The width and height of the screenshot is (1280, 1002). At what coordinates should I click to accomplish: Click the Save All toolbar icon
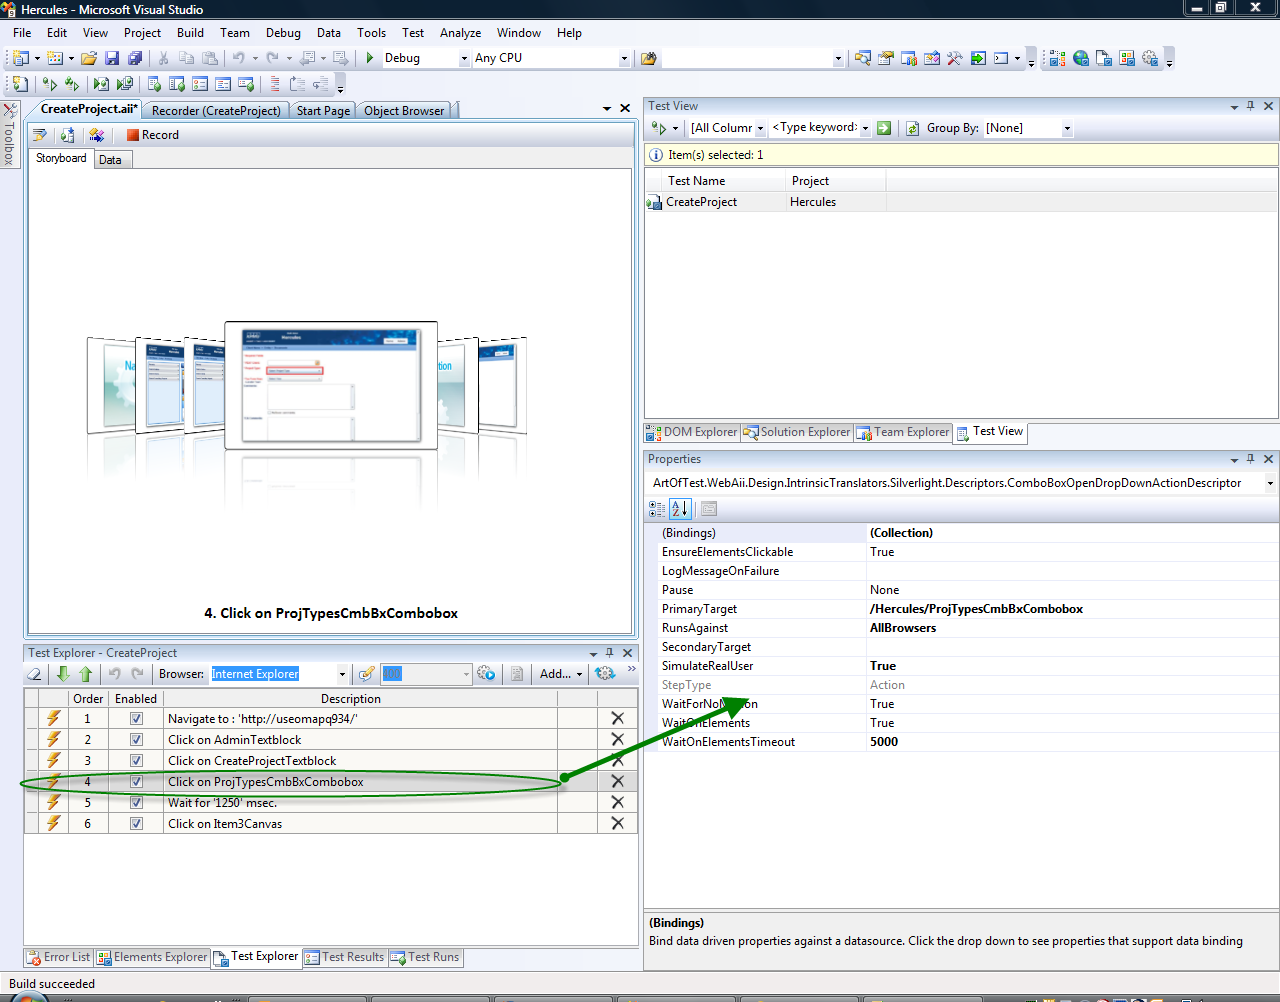[x=135, y=58]
